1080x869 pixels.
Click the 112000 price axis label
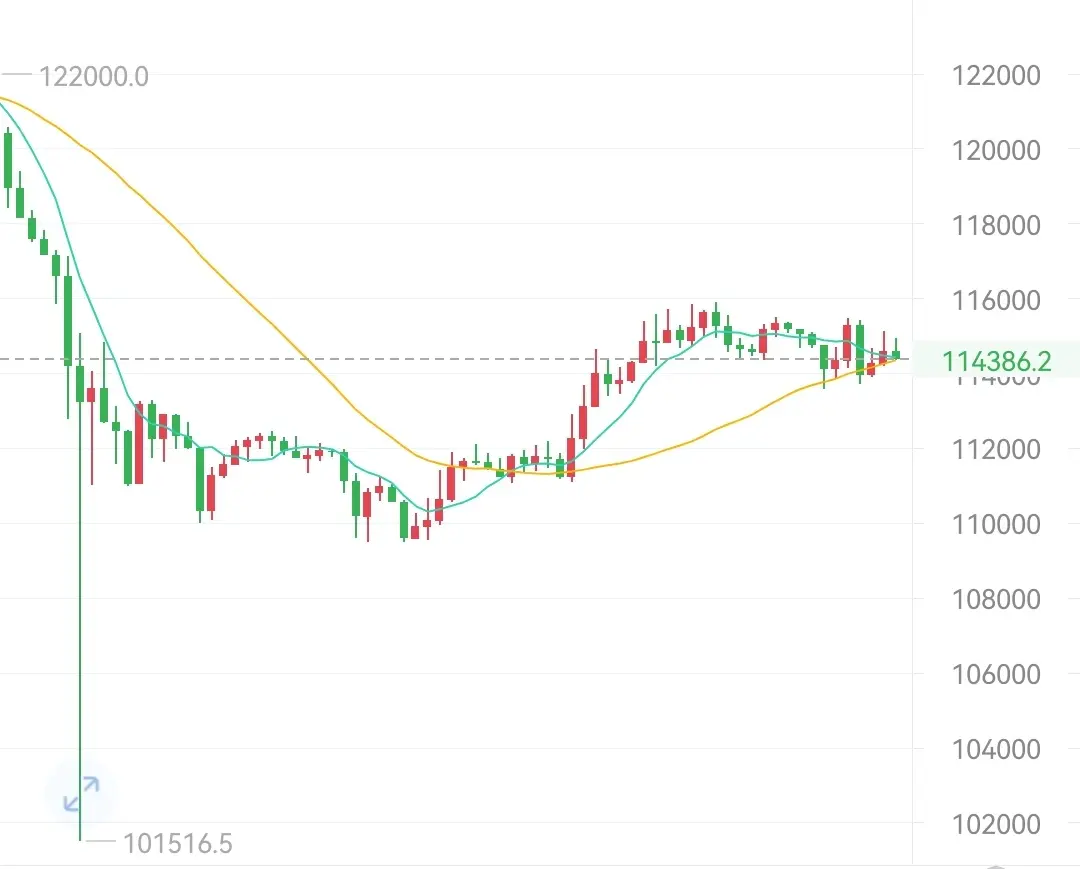point(996,450)
